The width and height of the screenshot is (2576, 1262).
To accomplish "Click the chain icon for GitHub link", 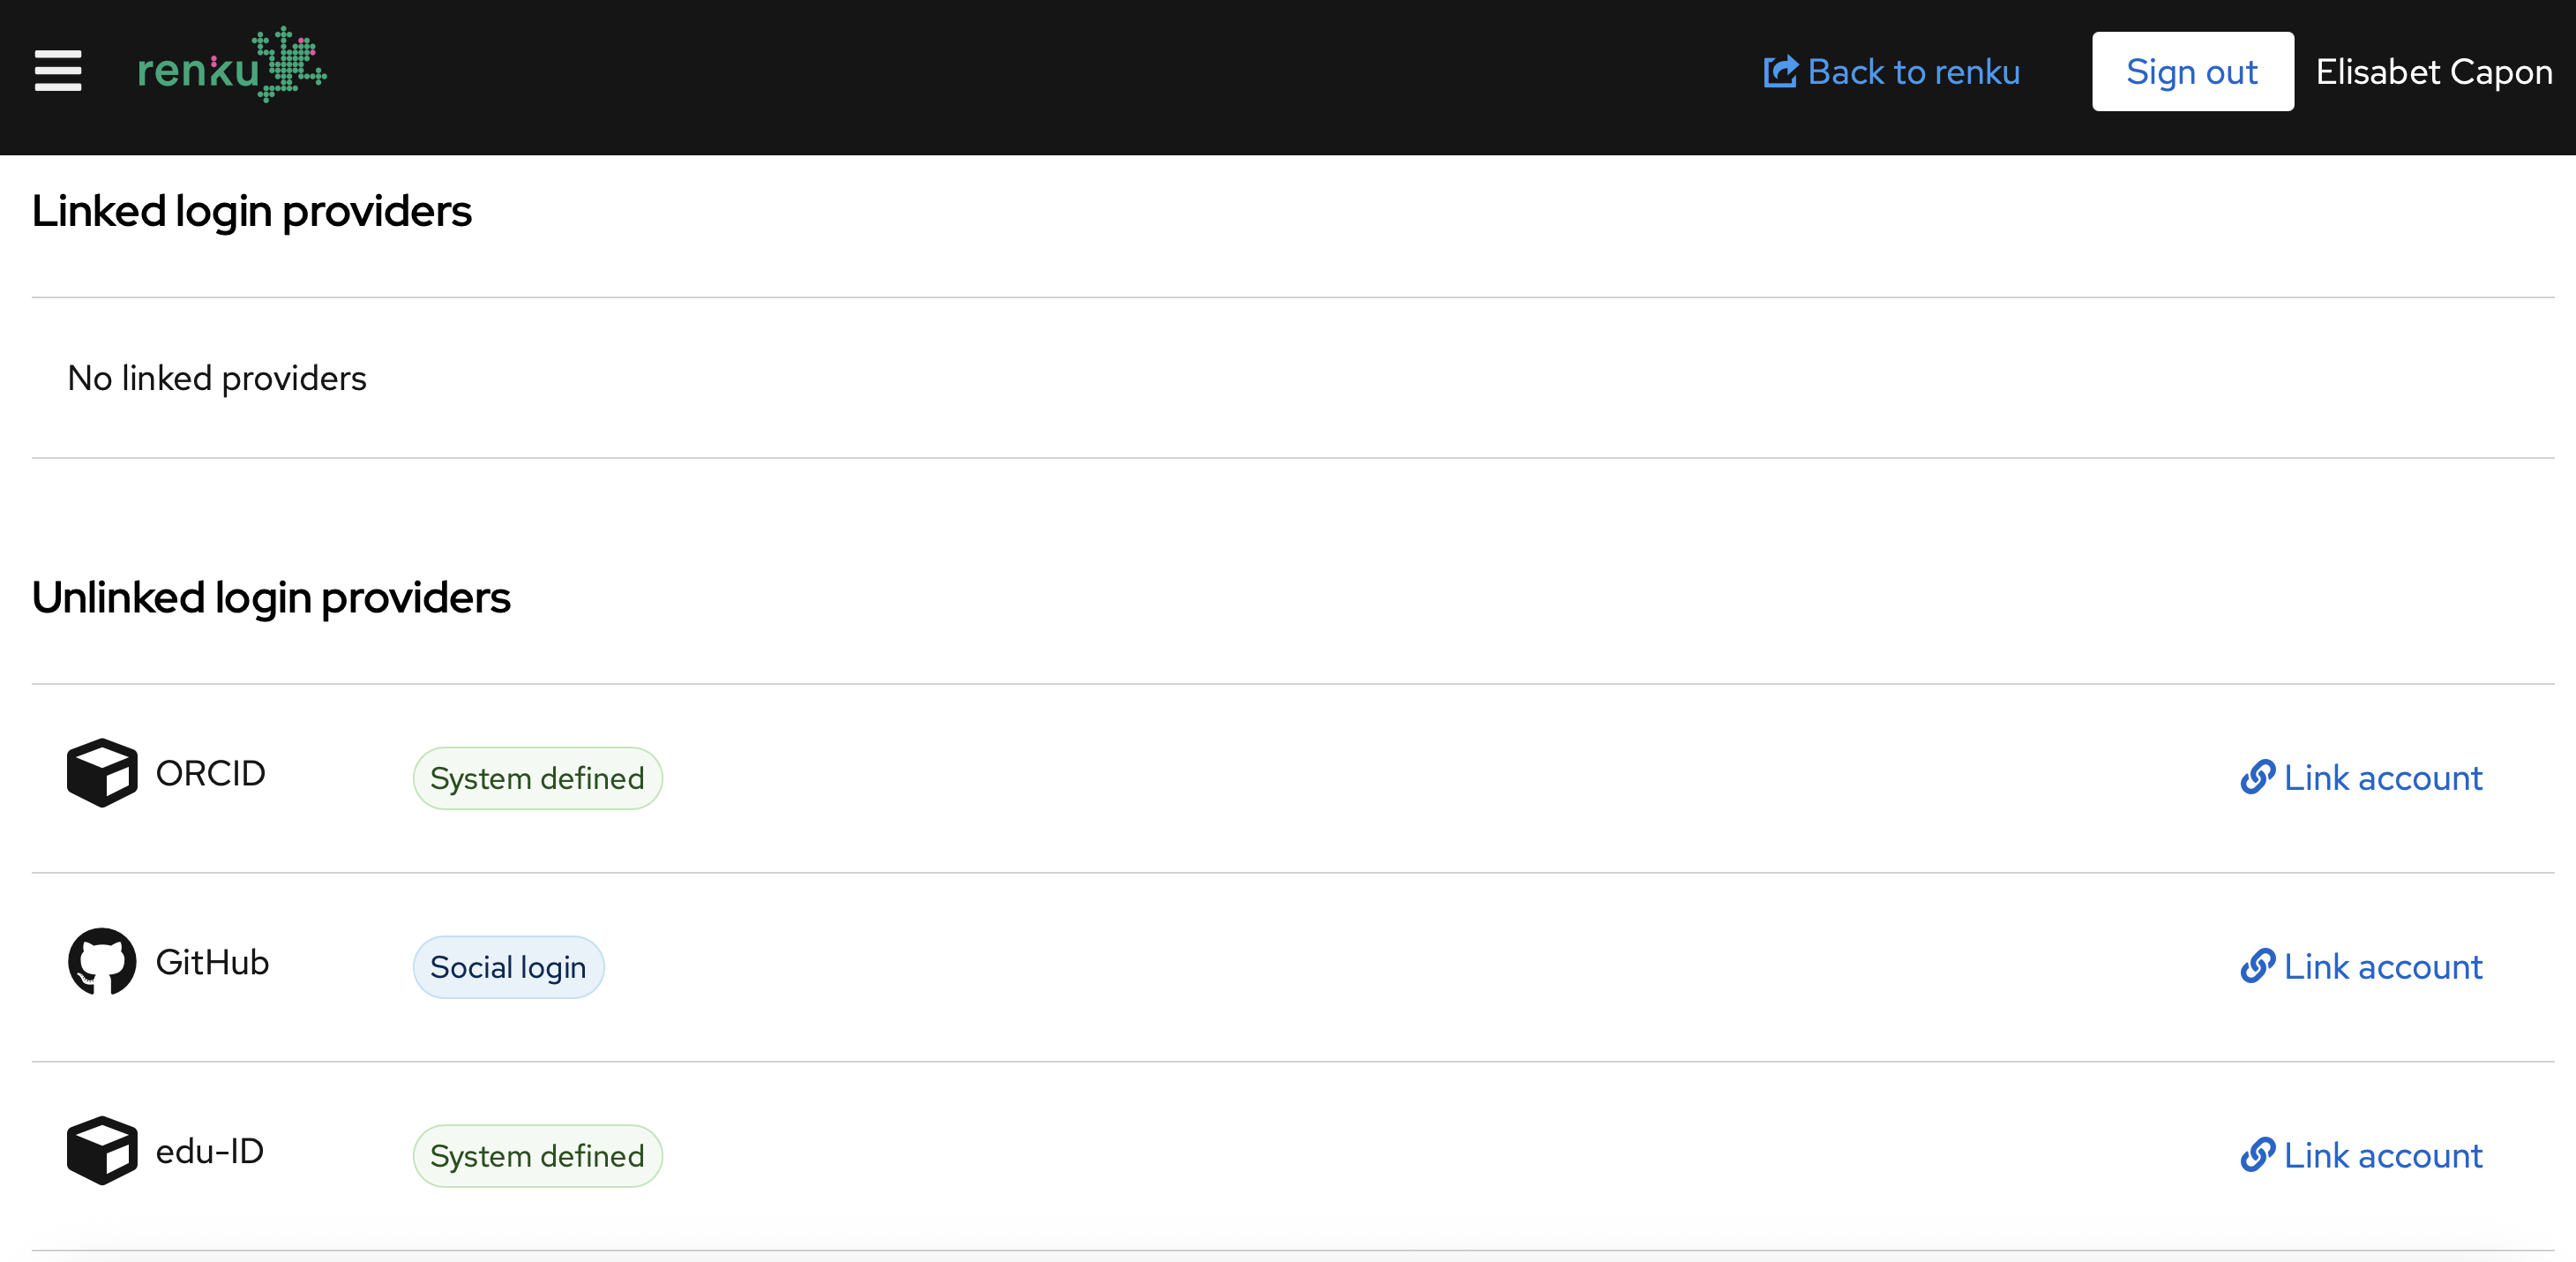I will tap(2258, 966).
